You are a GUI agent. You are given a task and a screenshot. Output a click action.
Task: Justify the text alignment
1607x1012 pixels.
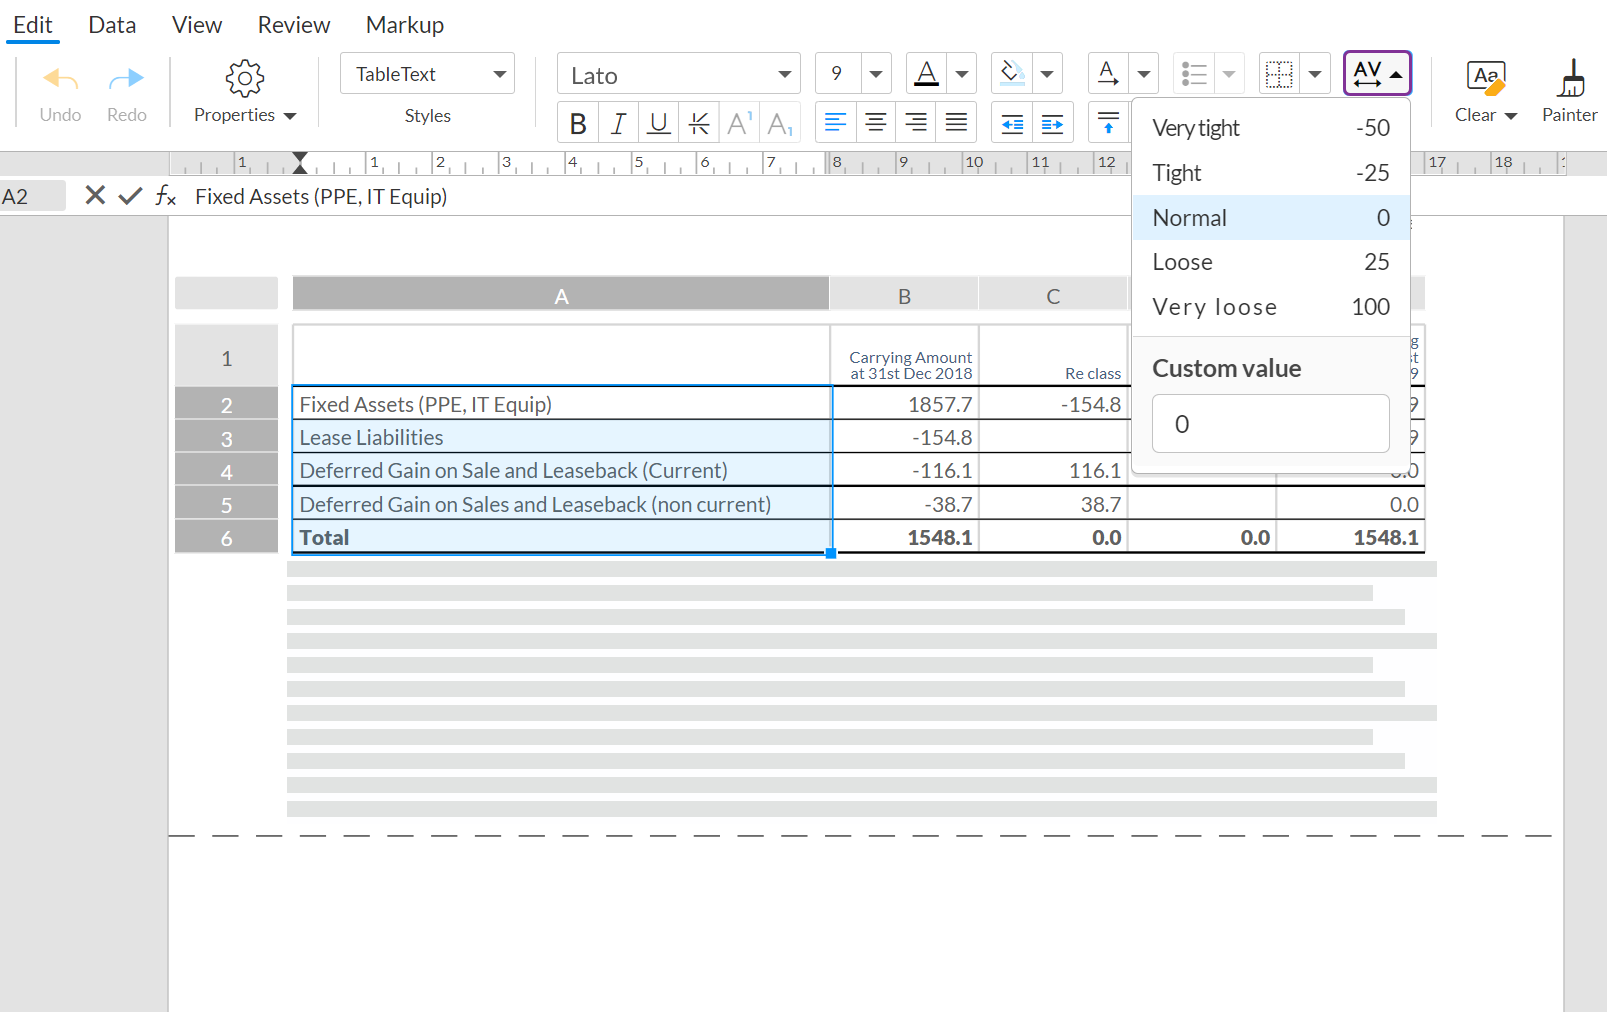click(x=956, y=123)
